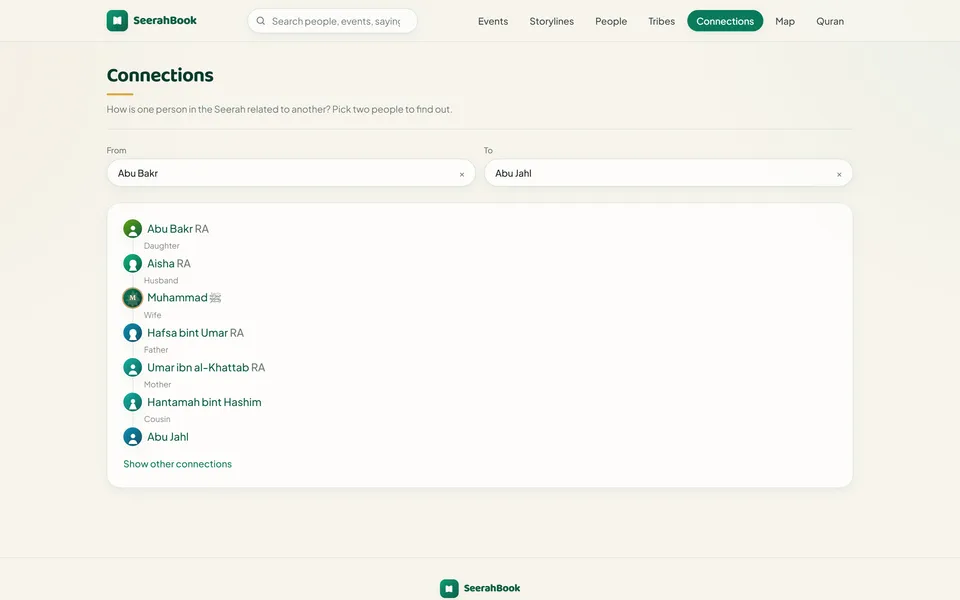
Task: Click the From field containing Abu Bakr
Action: click(291, 173)
